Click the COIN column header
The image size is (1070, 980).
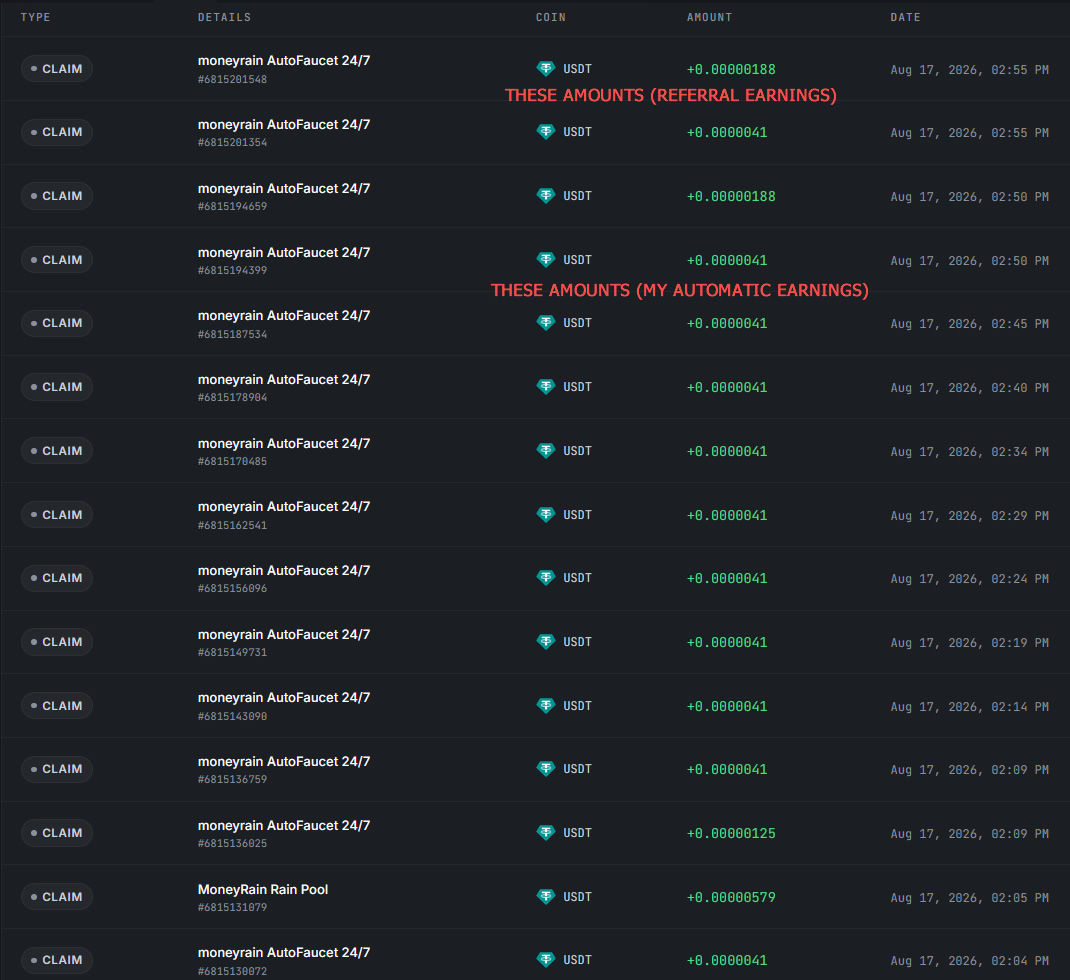pos(551,17)
